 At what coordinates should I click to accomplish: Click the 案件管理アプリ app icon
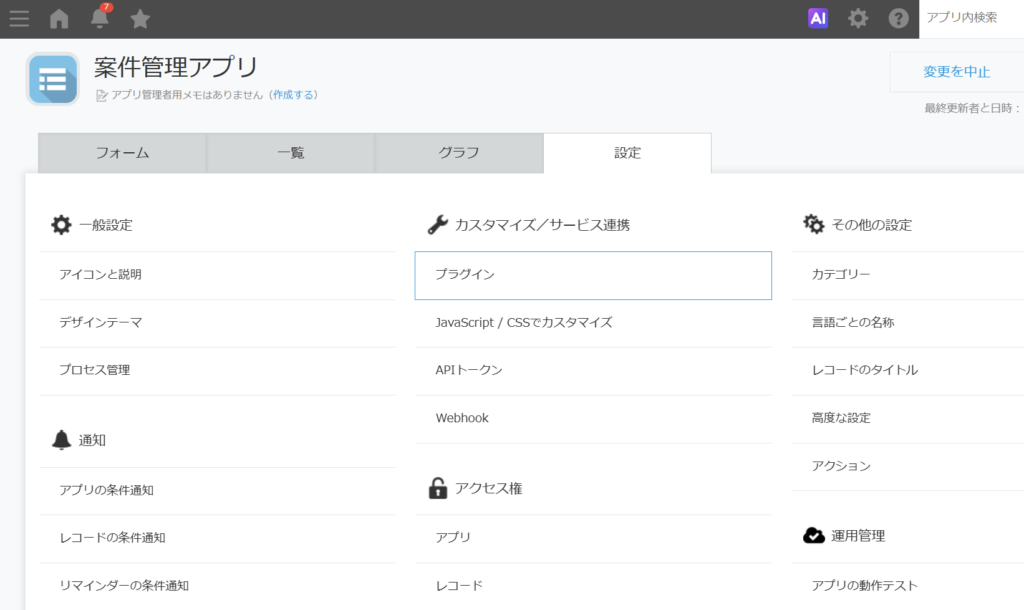pos(53,79)
